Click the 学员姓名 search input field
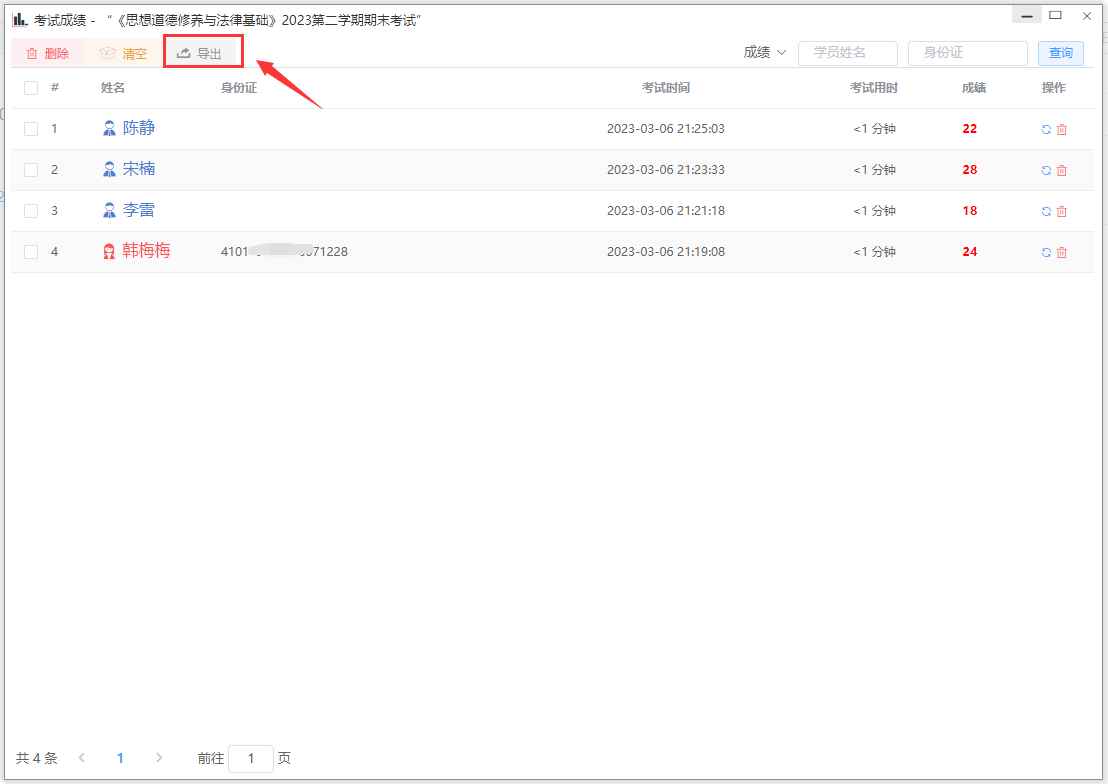 (x=847, y=53)
